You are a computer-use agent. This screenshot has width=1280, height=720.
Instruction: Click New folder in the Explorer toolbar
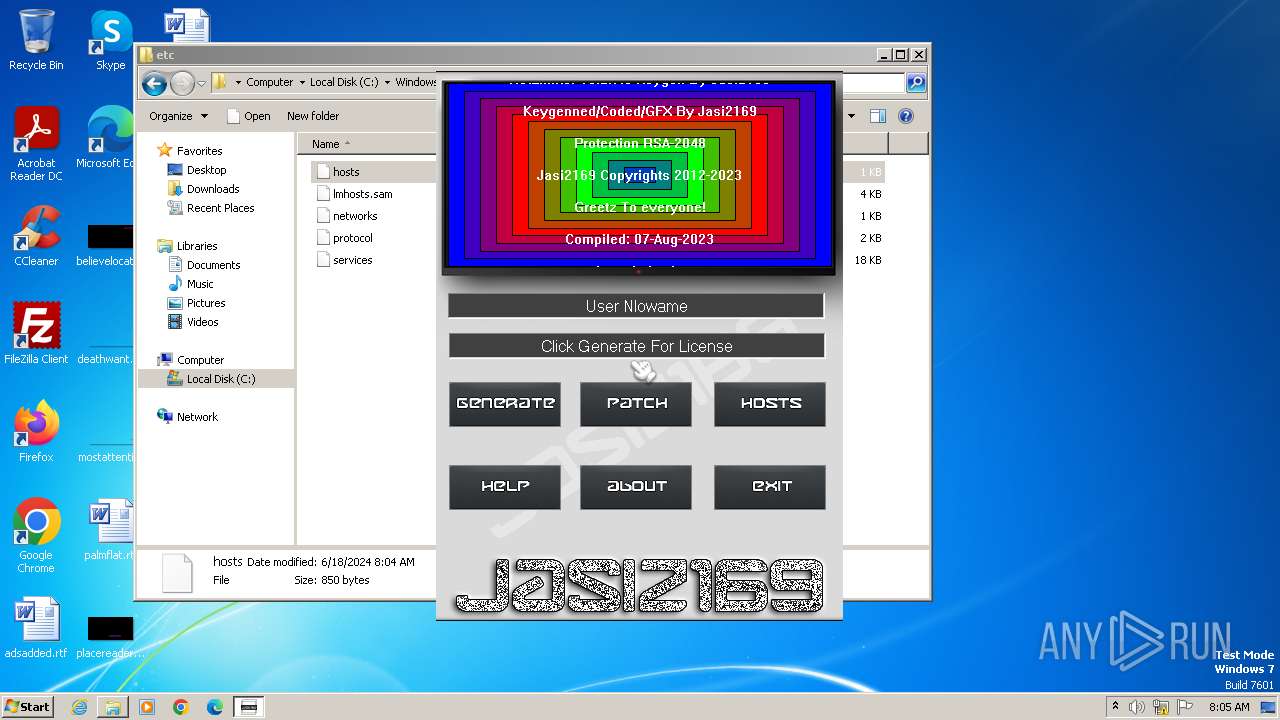pos(313,116)
